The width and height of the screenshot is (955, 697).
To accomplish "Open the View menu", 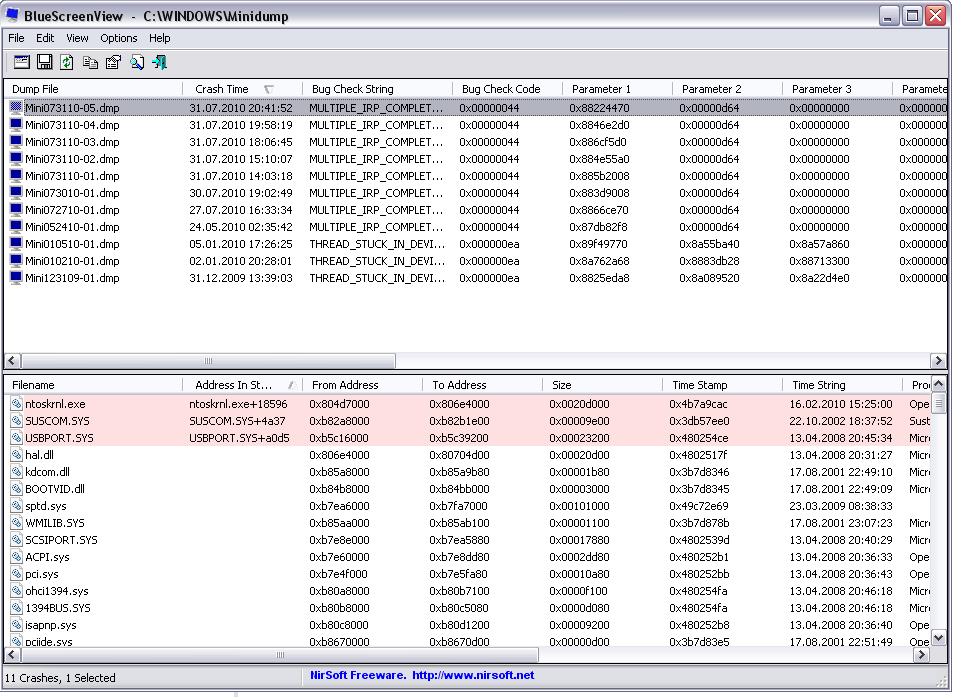I will pyautogui.click(x=77, y=38).
